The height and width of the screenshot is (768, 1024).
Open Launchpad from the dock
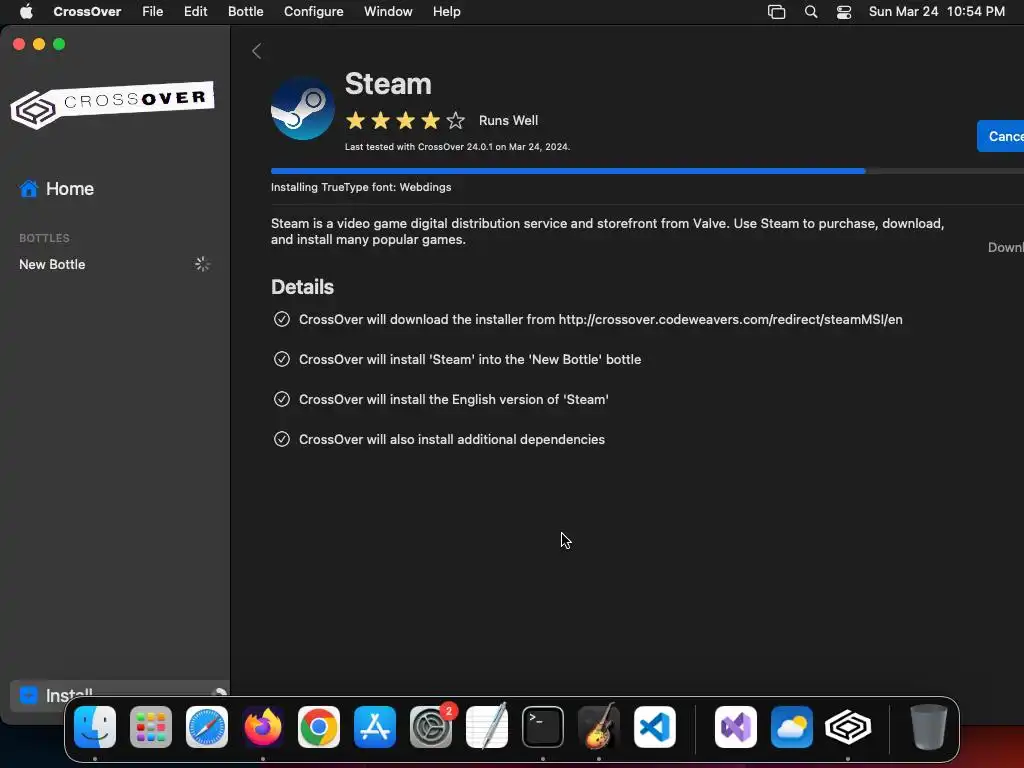coord(151,726)
